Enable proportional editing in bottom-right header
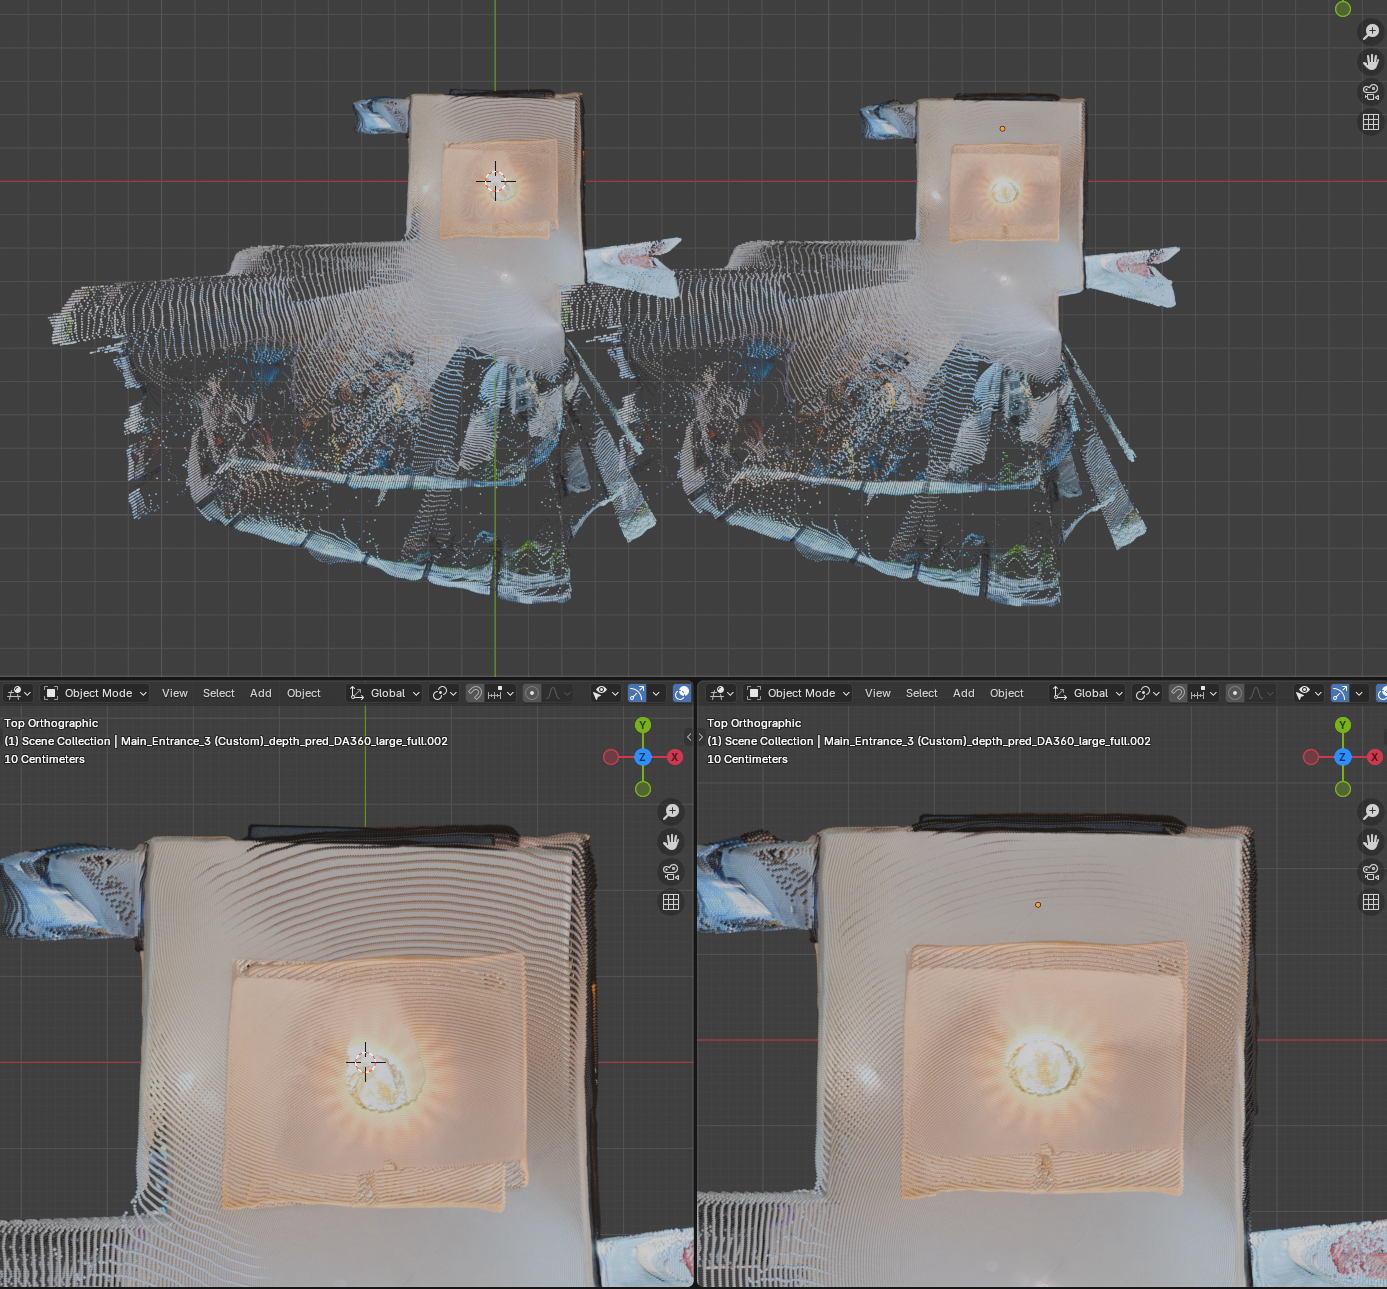1387x1289 pixels. coord(1235,693)
